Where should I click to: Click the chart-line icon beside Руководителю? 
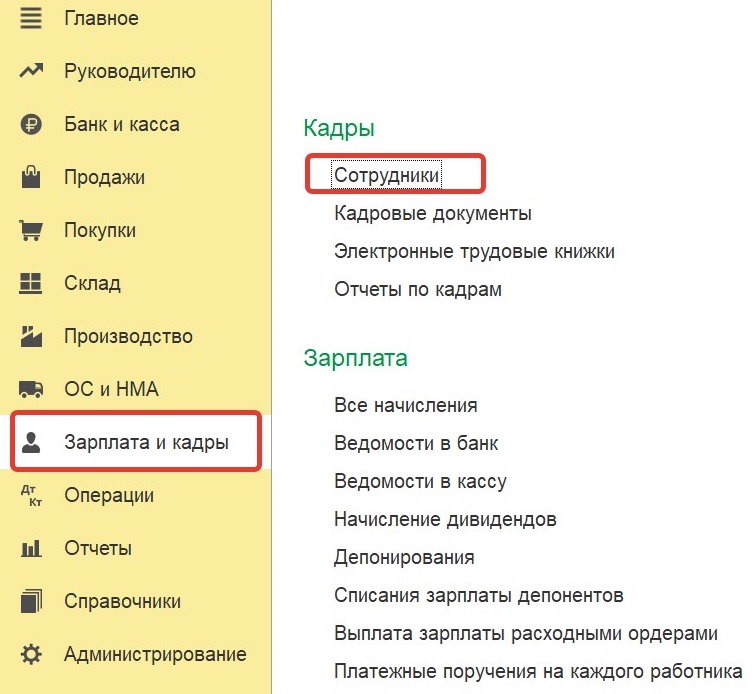coord(31,71)
